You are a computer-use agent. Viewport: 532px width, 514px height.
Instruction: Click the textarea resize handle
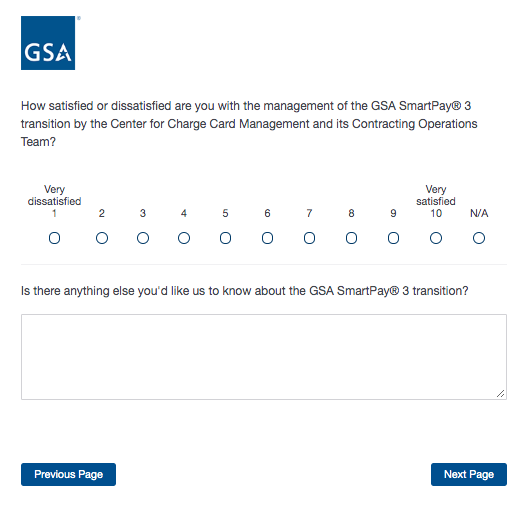[x=500, y=394]
